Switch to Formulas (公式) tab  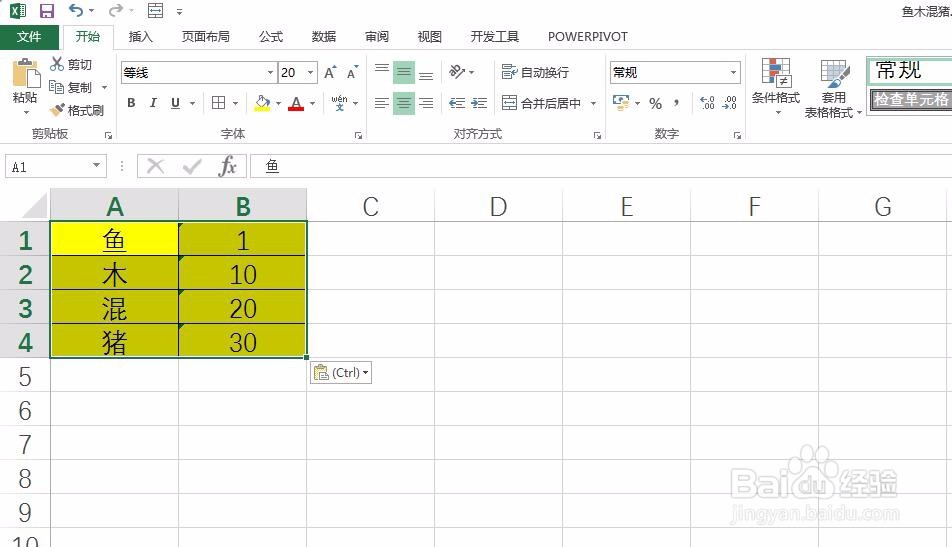coord(271,36)
